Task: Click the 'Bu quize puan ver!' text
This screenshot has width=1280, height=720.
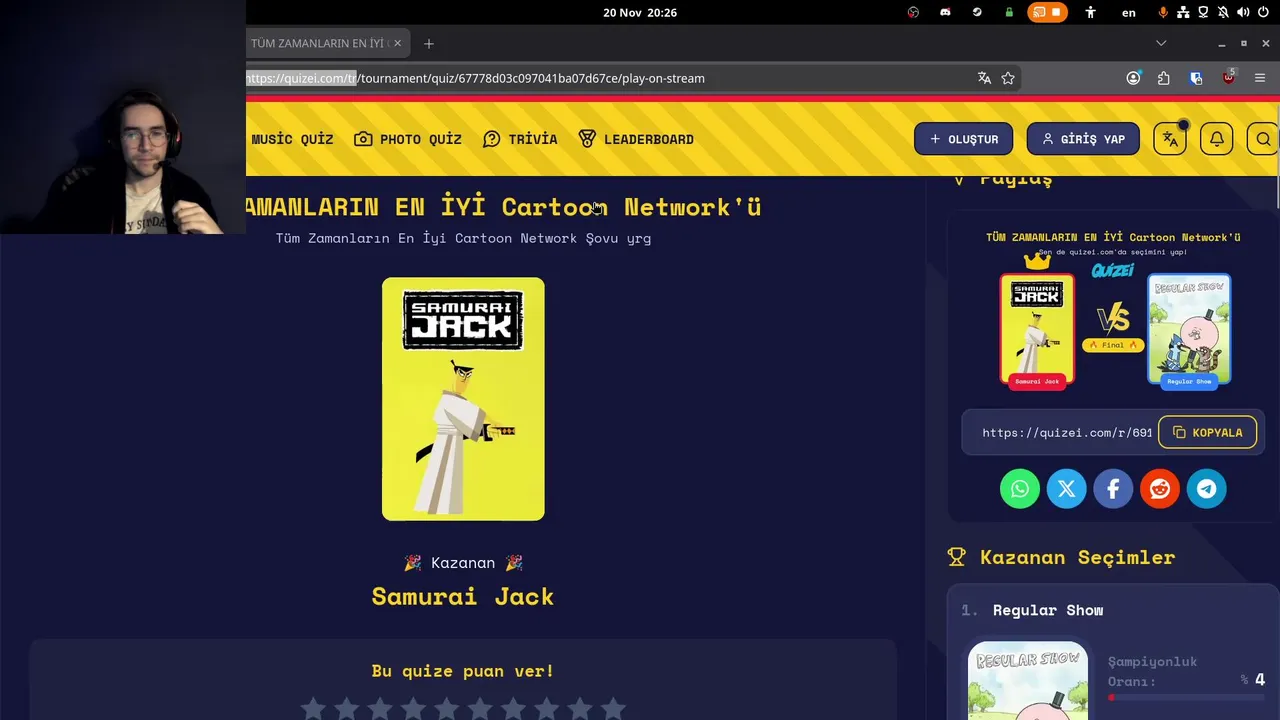Action: point(463,671)
